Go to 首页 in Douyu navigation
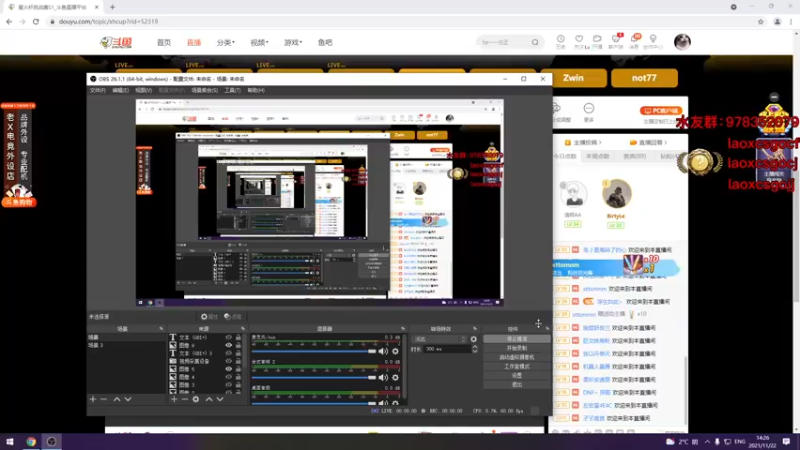800x450 pixels. [x=164, y=42]
